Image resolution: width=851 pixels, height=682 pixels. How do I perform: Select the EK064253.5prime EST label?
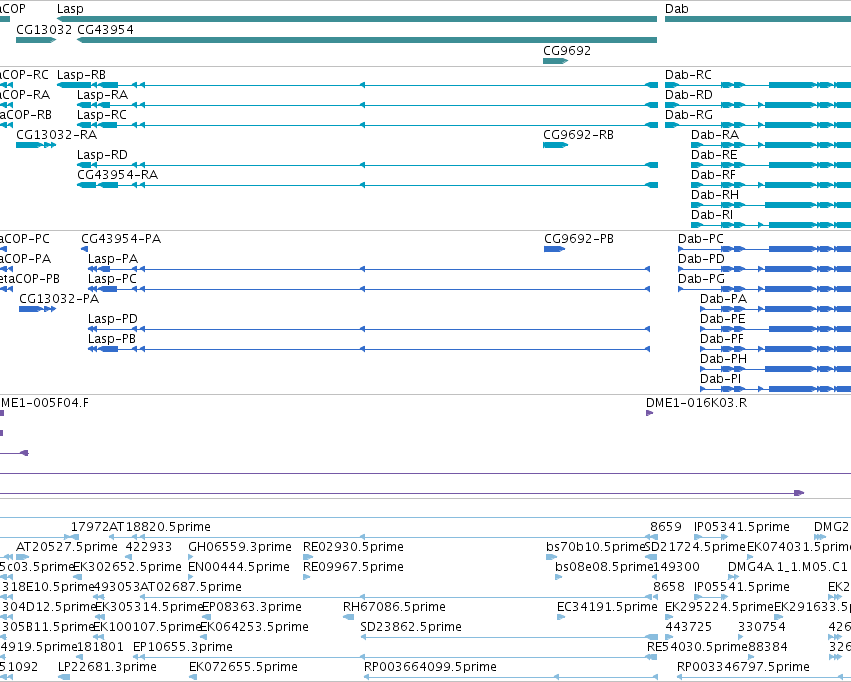(255, 627)
